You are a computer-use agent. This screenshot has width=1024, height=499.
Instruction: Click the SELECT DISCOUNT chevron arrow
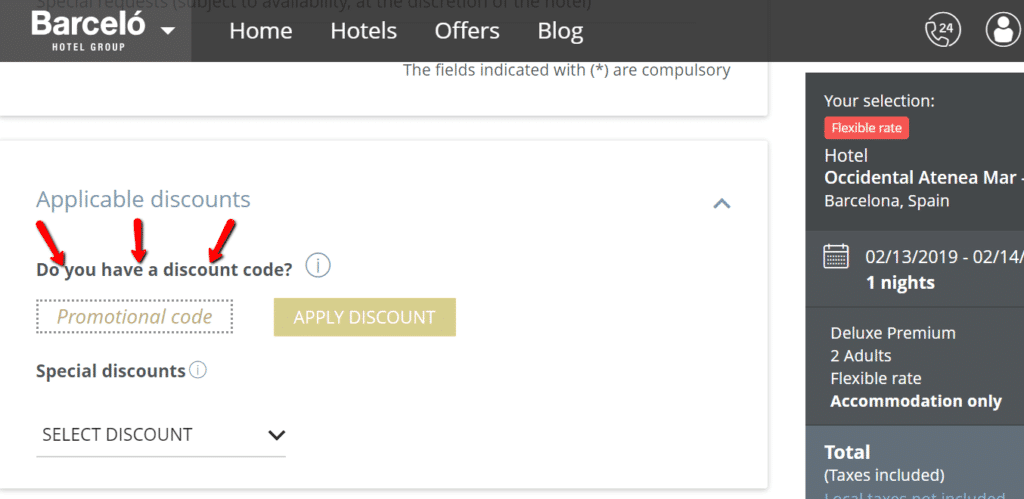tap(277, 435)
